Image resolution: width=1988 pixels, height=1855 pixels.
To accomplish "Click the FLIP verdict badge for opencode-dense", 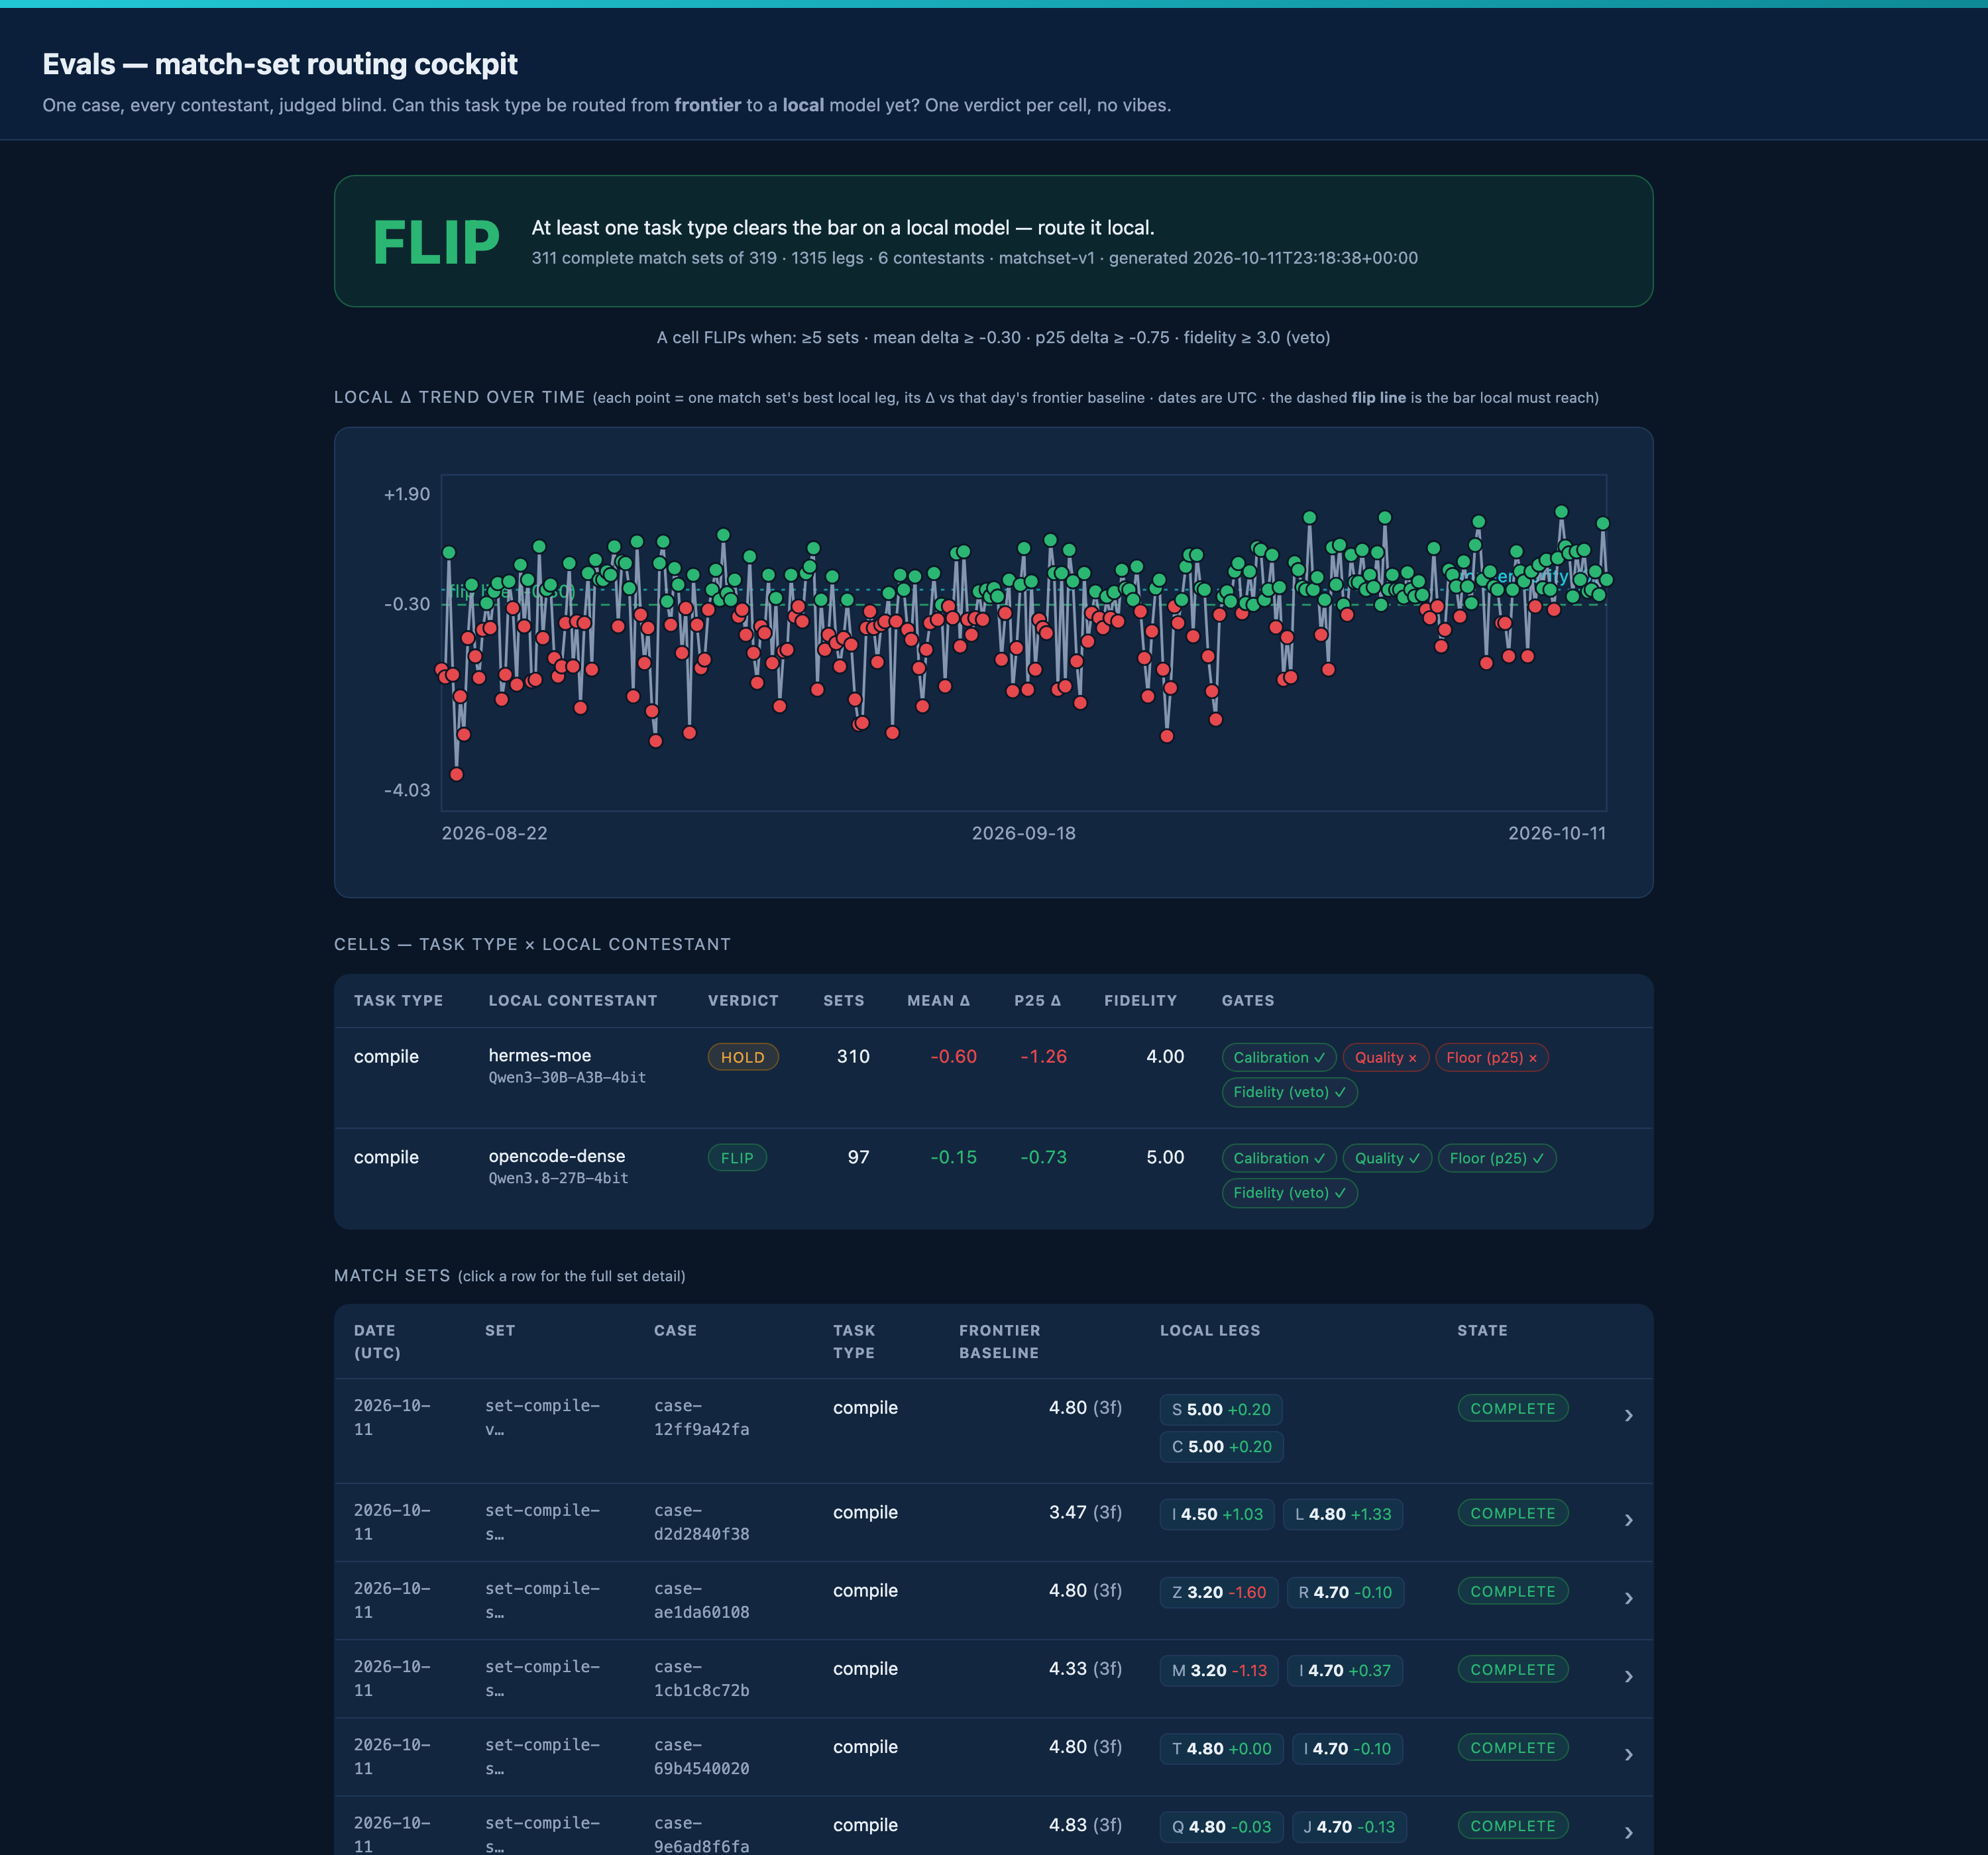I will click(x=737, y=1158).
